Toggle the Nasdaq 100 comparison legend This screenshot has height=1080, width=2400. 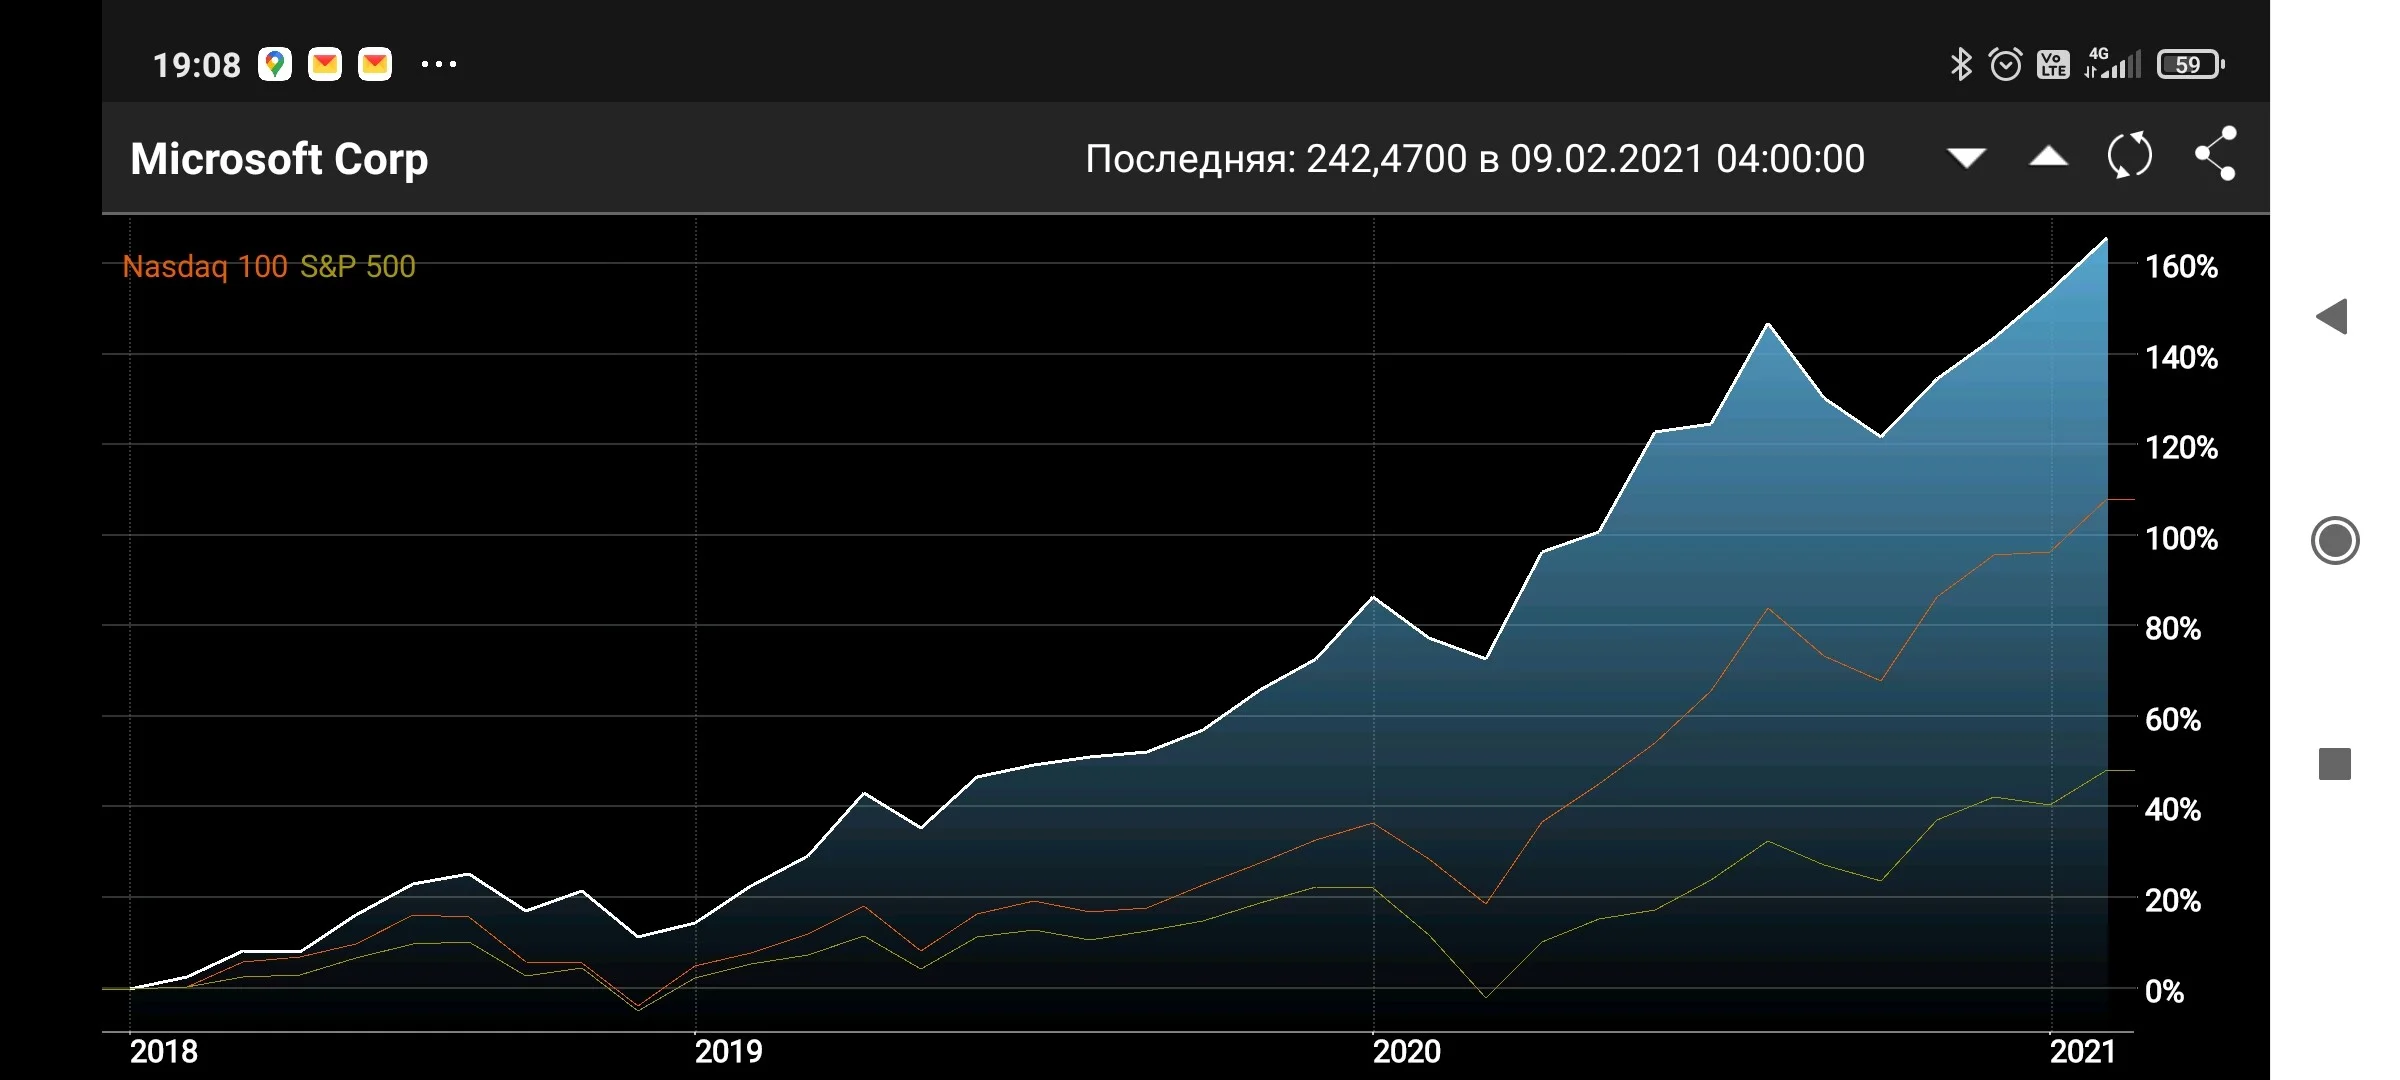(205, 266)
